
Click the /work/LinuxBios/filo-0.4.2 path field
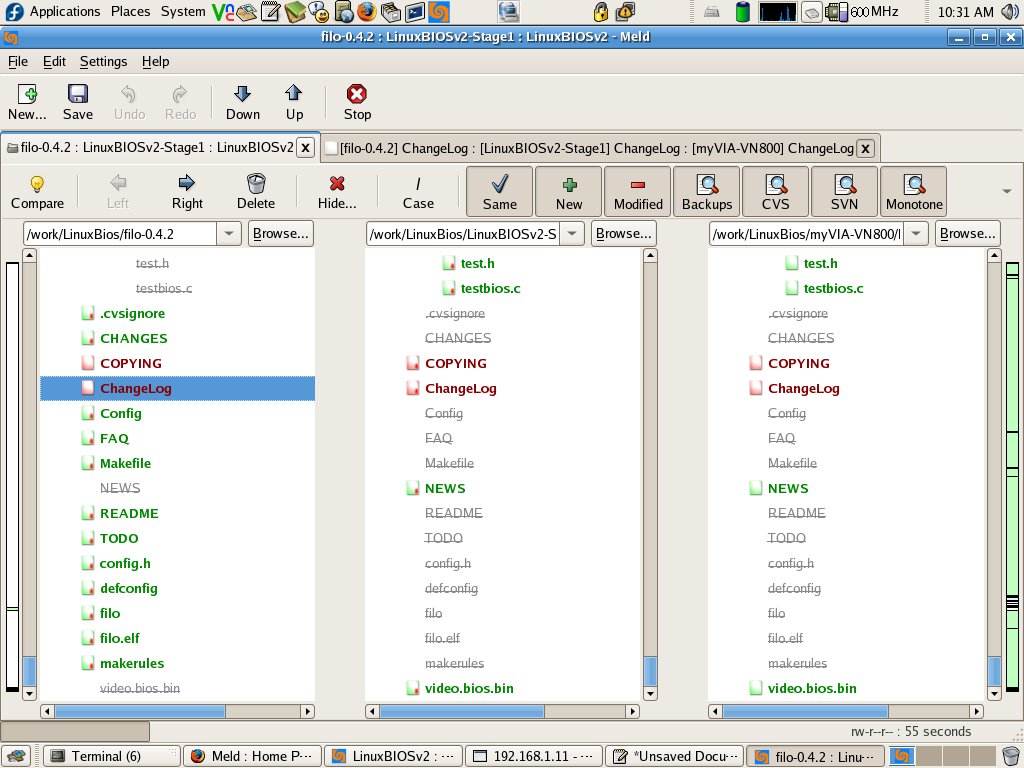[120, 234]
